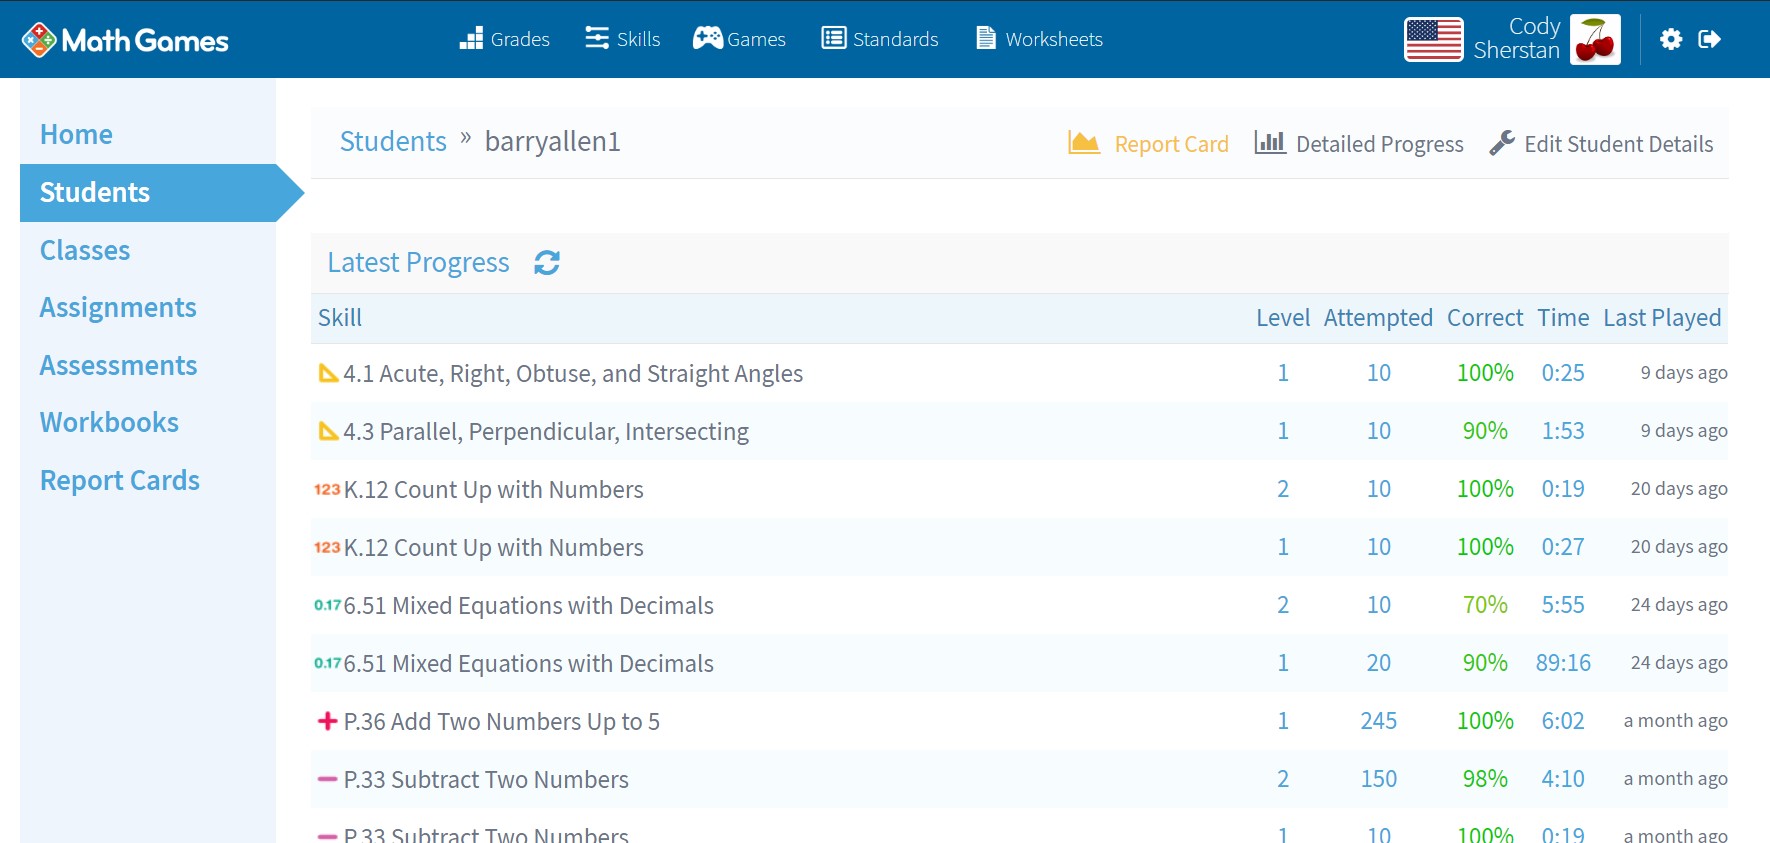Click the Students breadcrumb link
This screenshot has width=1770, height=843.
click(x=393, y=142)
